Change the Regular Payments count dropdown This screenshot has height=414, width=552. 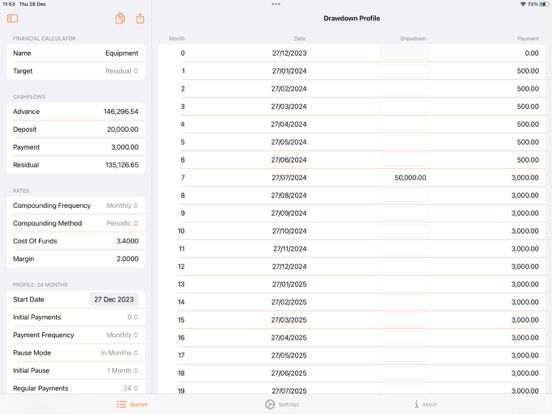click(131, 388)
